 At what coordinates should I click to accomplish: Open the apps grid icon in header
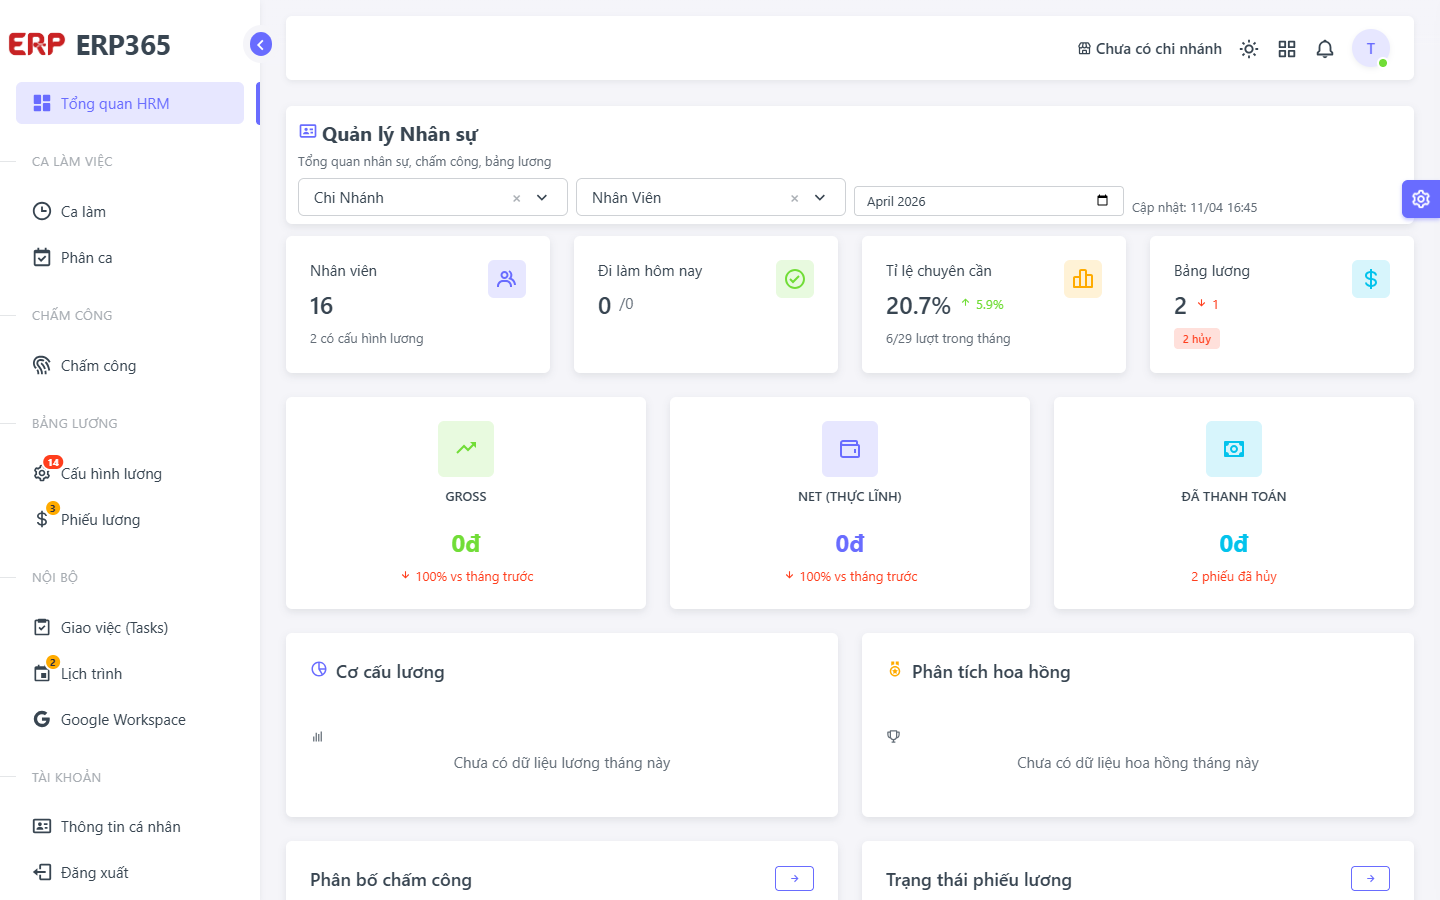pos(1287,49)
